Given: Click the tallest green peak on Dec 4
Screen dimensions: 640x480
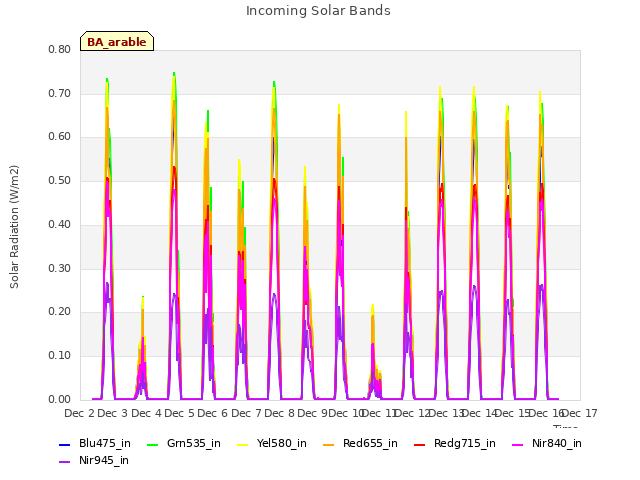Looking at the screenshot, I should click(x=174, y=73).
